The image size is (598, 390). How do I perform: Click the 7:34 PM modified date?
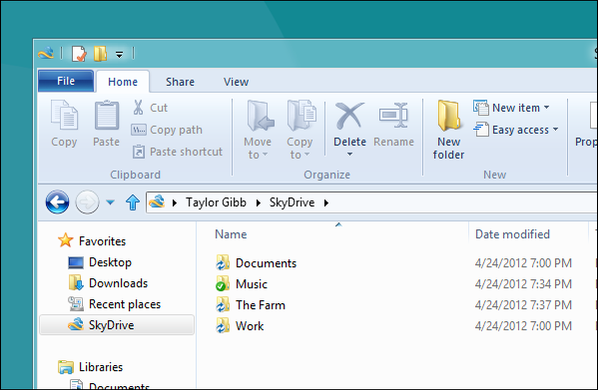(523, 284)
